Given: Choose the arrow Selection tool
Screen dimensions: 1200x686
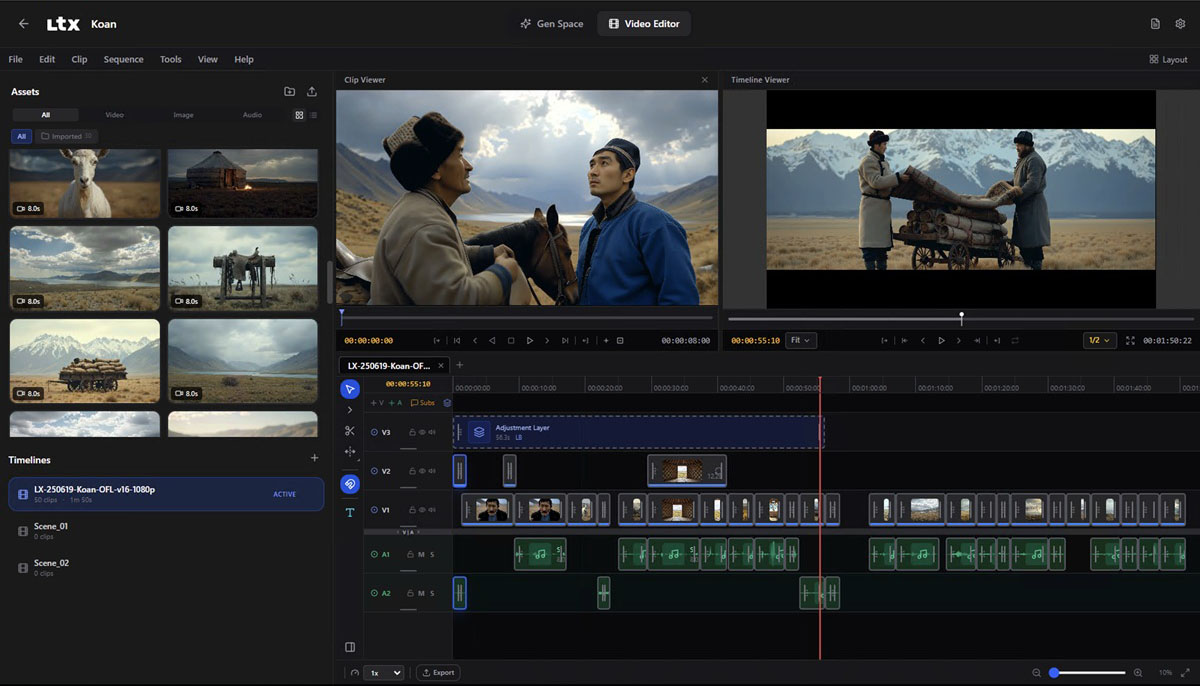Looking at the screenshot, I should point(349,389).
